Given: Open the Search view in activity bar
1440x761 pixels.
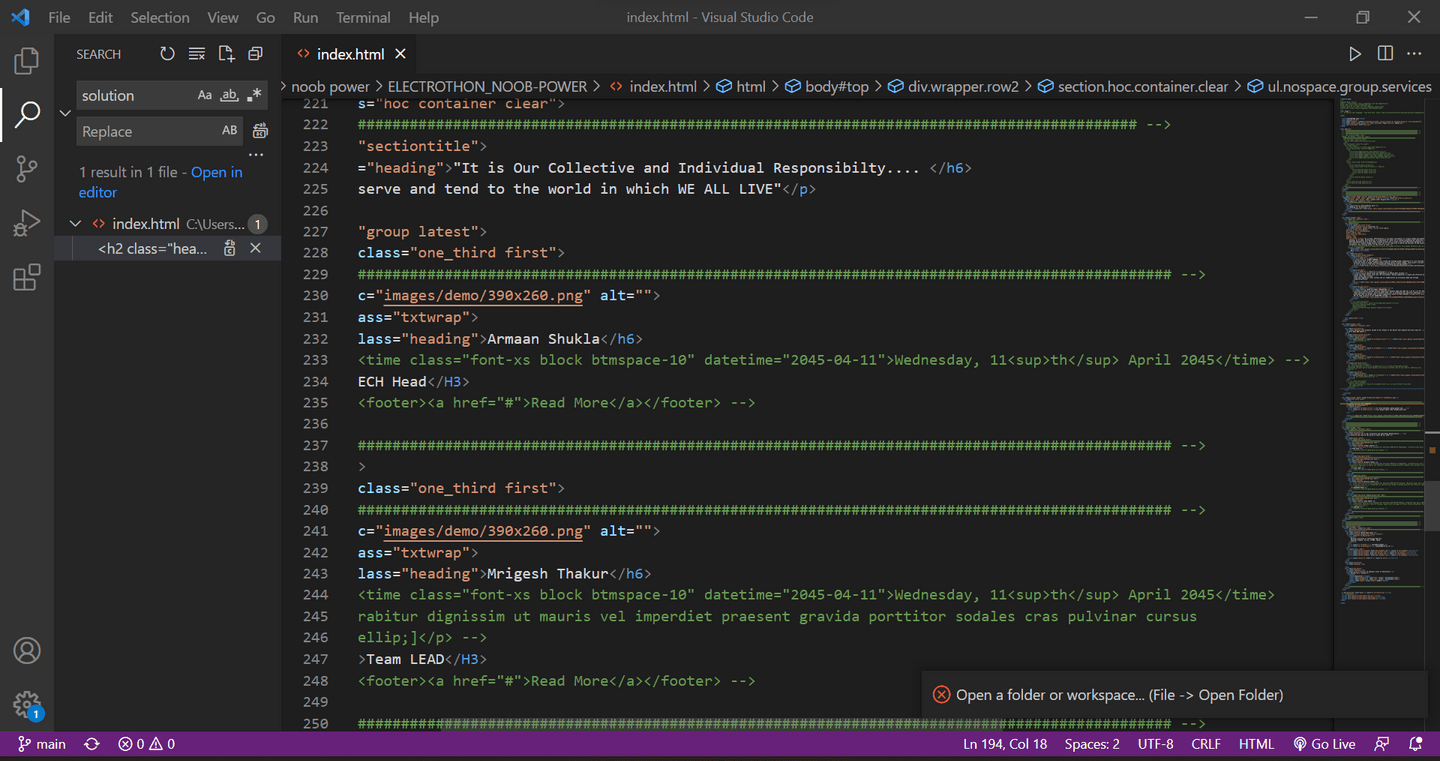Looking at the screenshot, I should (x=27, y=114).
